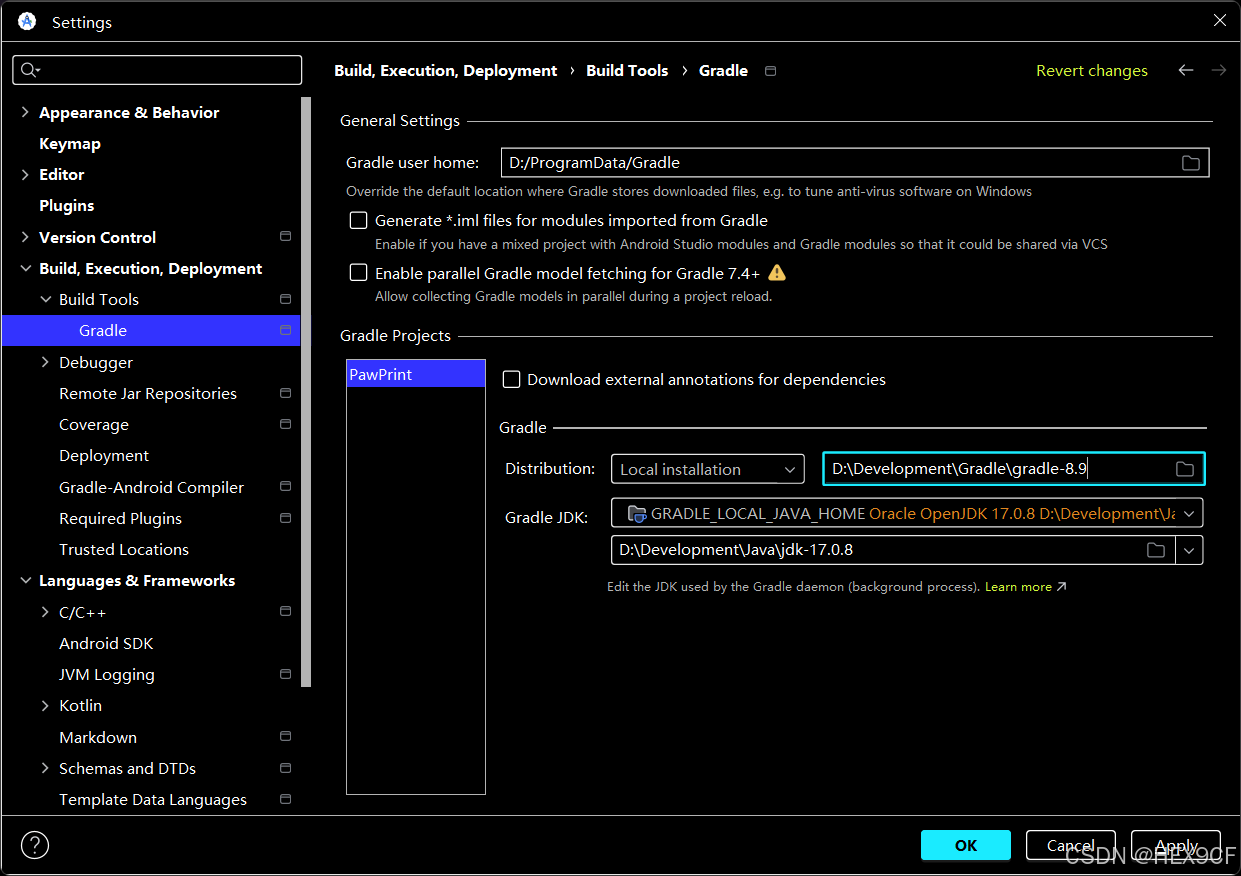Click the settings tree vertical scrollbar
Image resolution: width=1241 pixels, height=876 pixels.
tap(307, 390)
